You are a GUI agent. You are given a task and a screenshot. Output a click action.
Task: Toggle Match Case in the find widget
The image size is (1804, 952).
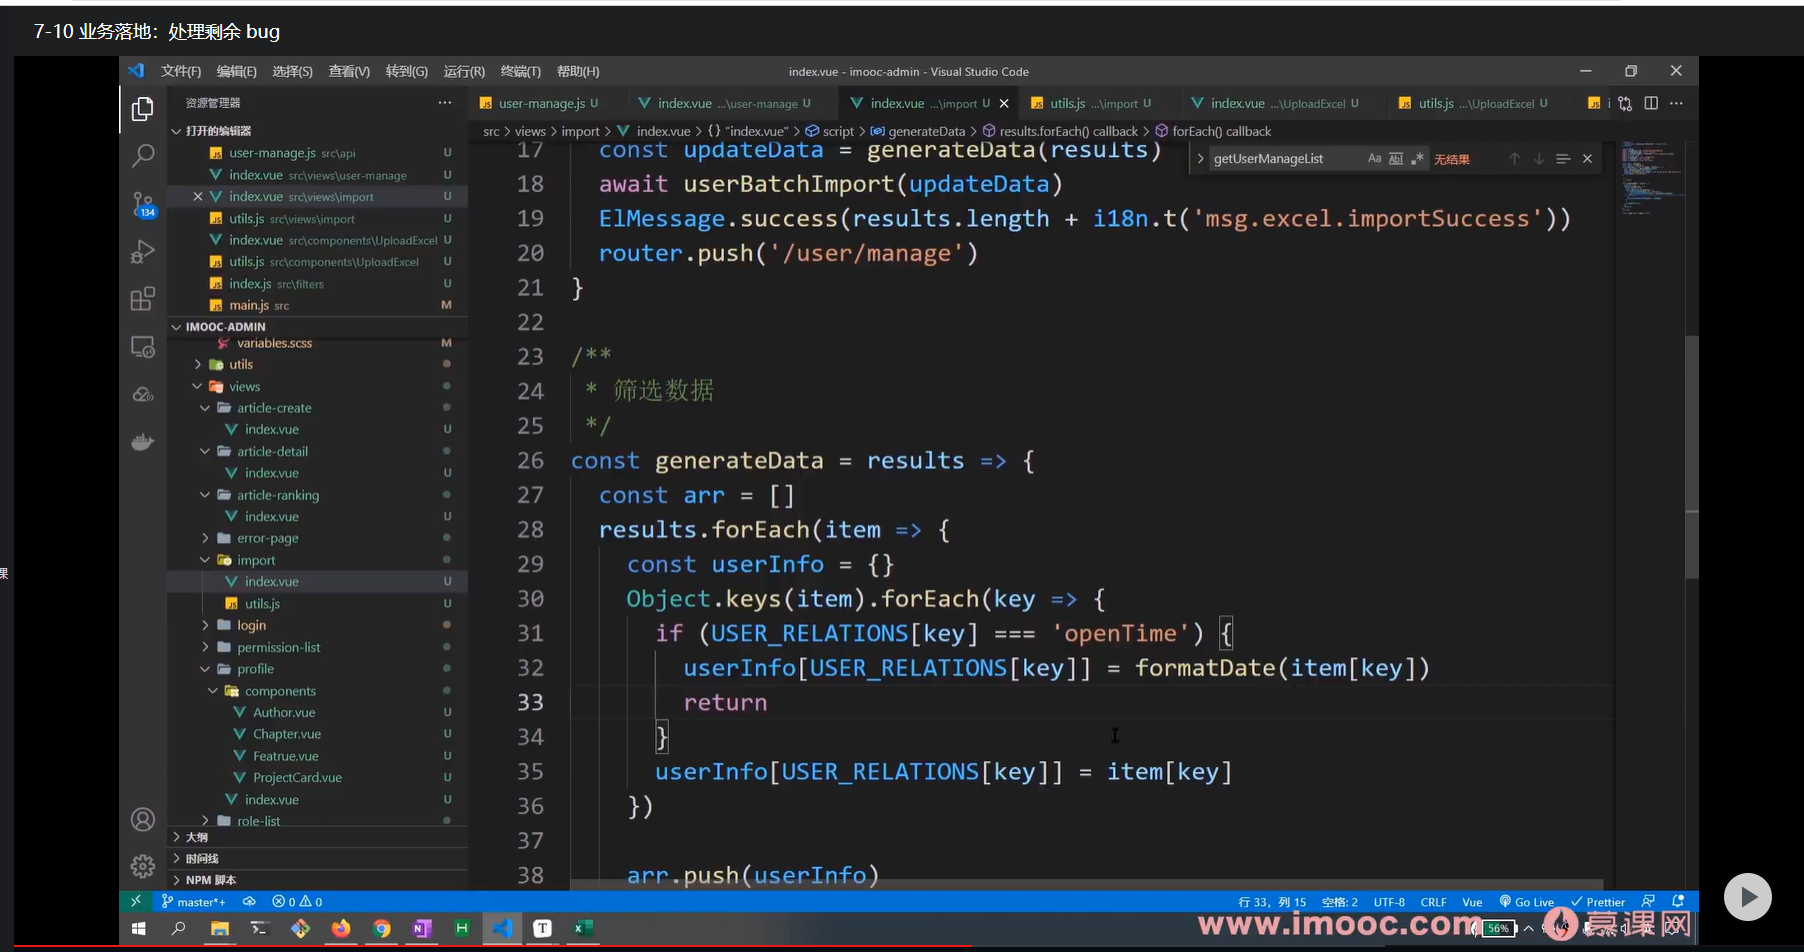pyautogui.click(x=1374, y=159)
